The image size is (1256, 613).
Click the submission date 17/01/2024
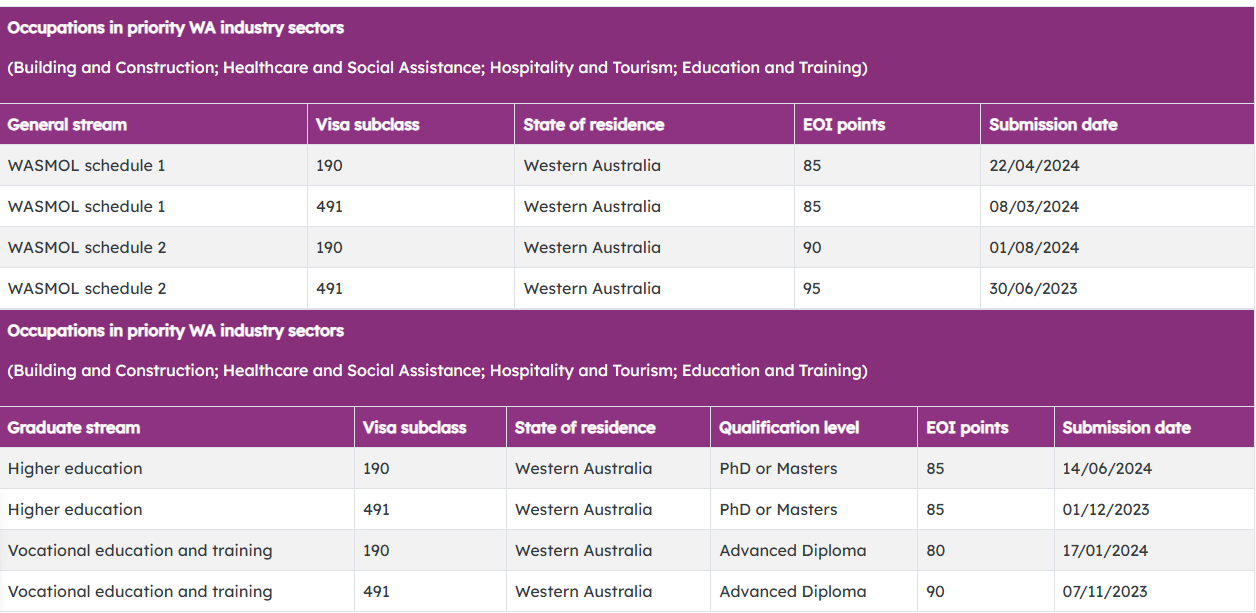click(x=1105, y=551)
